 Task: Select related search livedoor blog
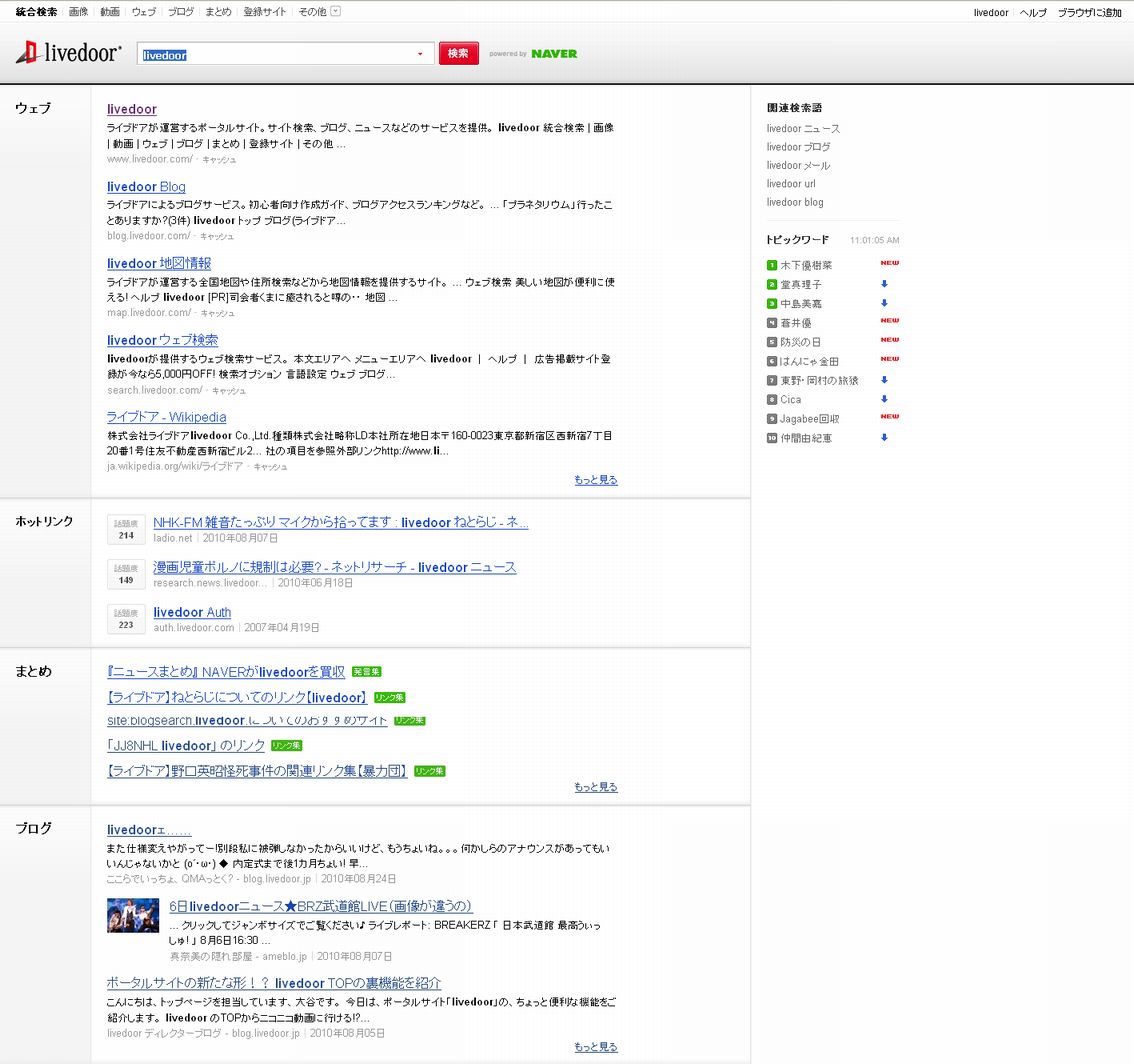point(795,203)
